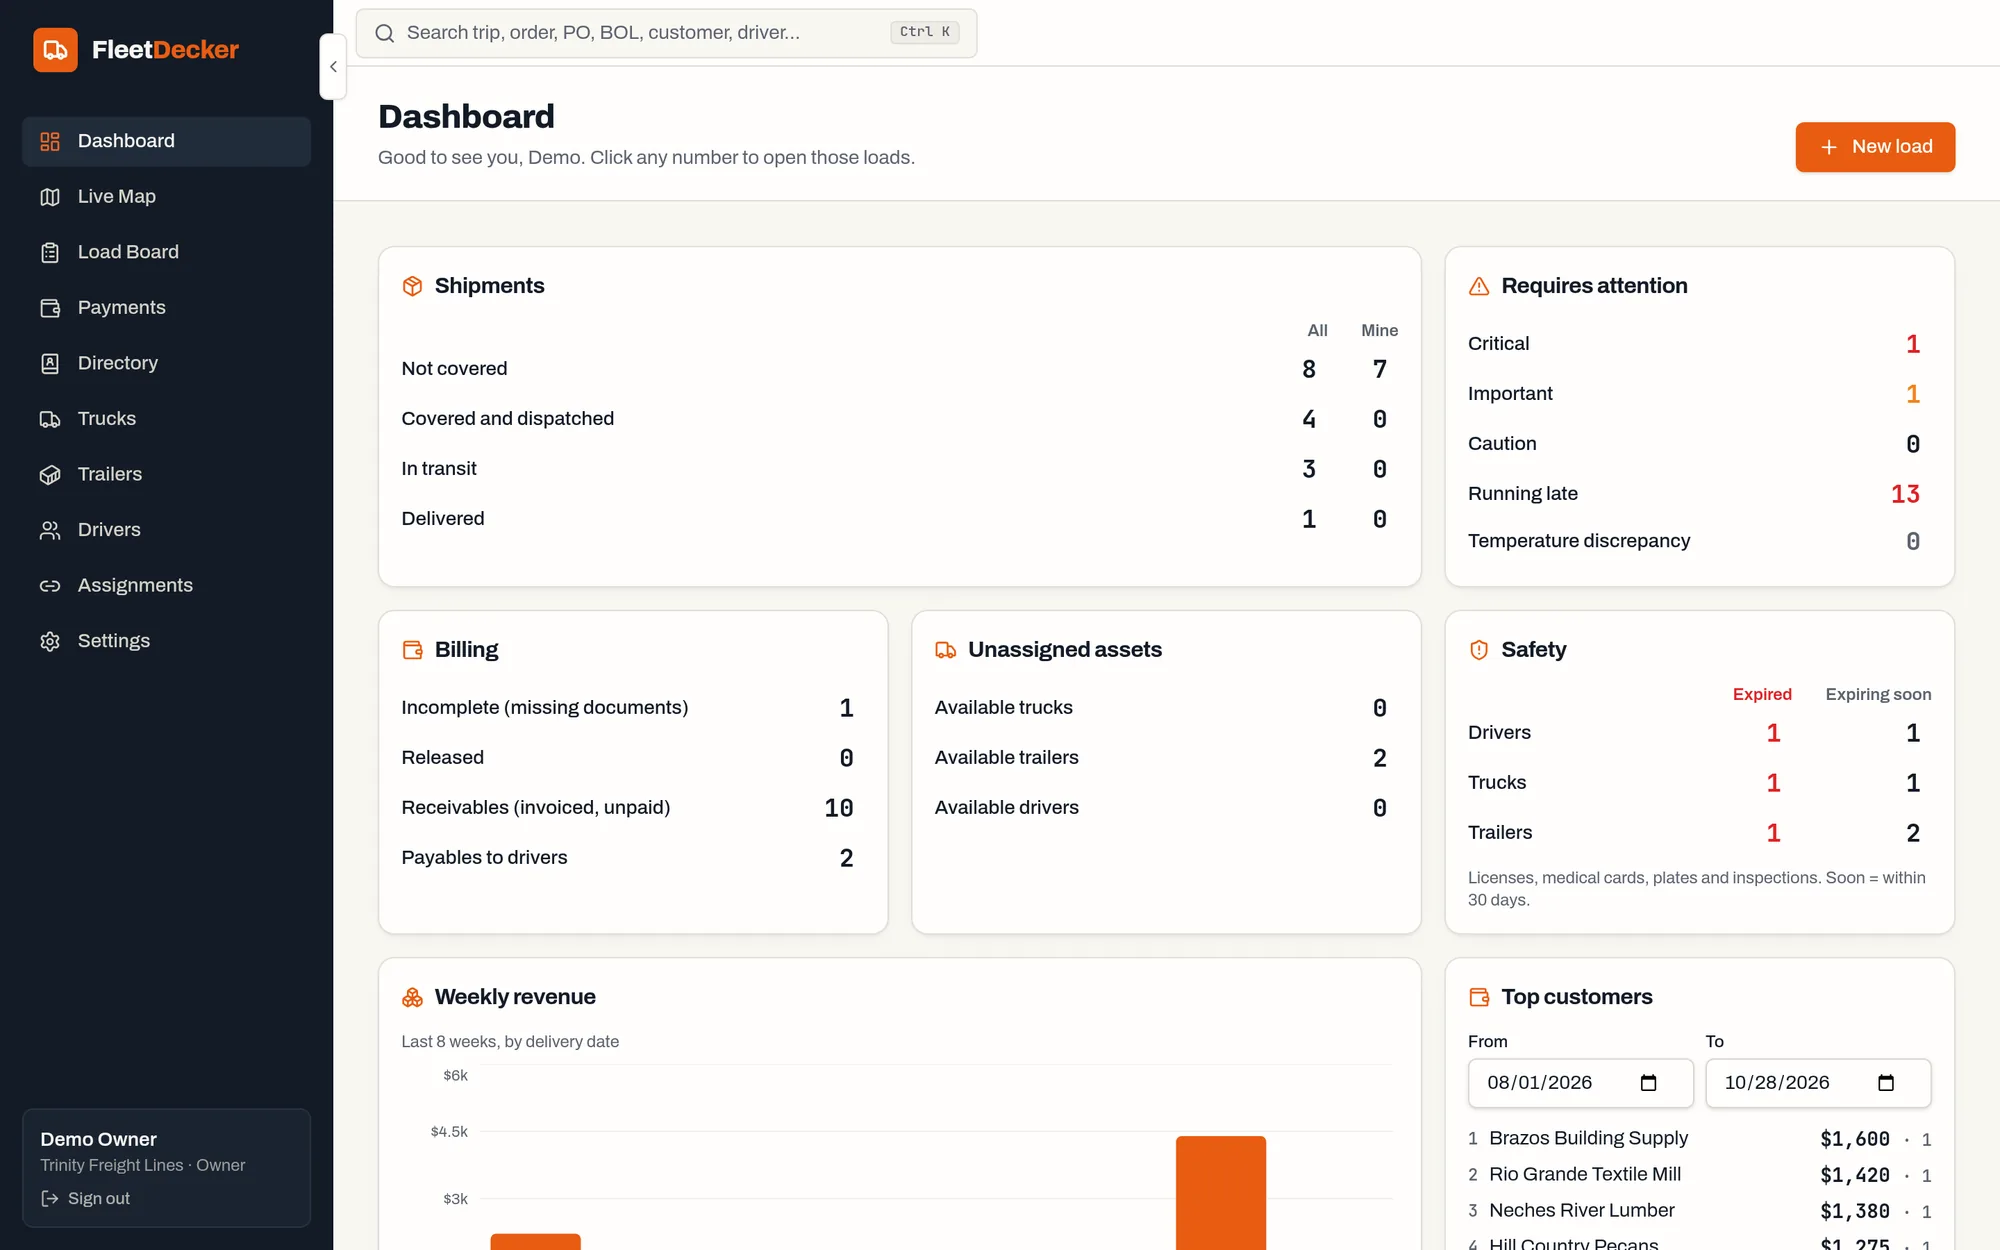2000x1250 pixels.
Task: Open Not covered All count 8
Action: (x=1309, y=369)
